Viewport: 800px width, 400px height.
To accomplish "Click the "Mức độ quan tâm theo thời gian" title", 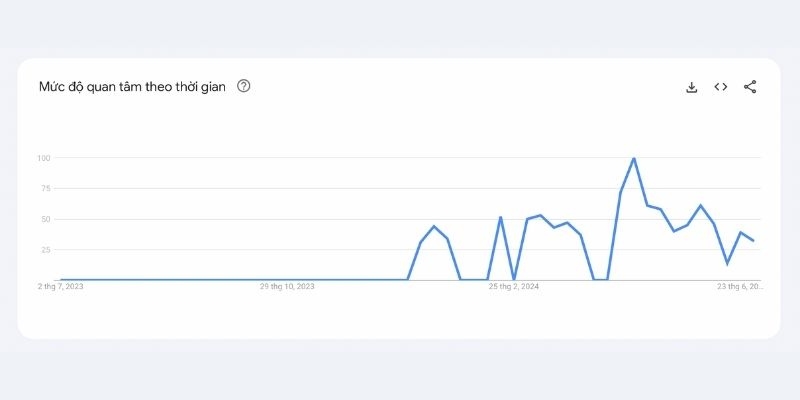I will coord(131,87).
